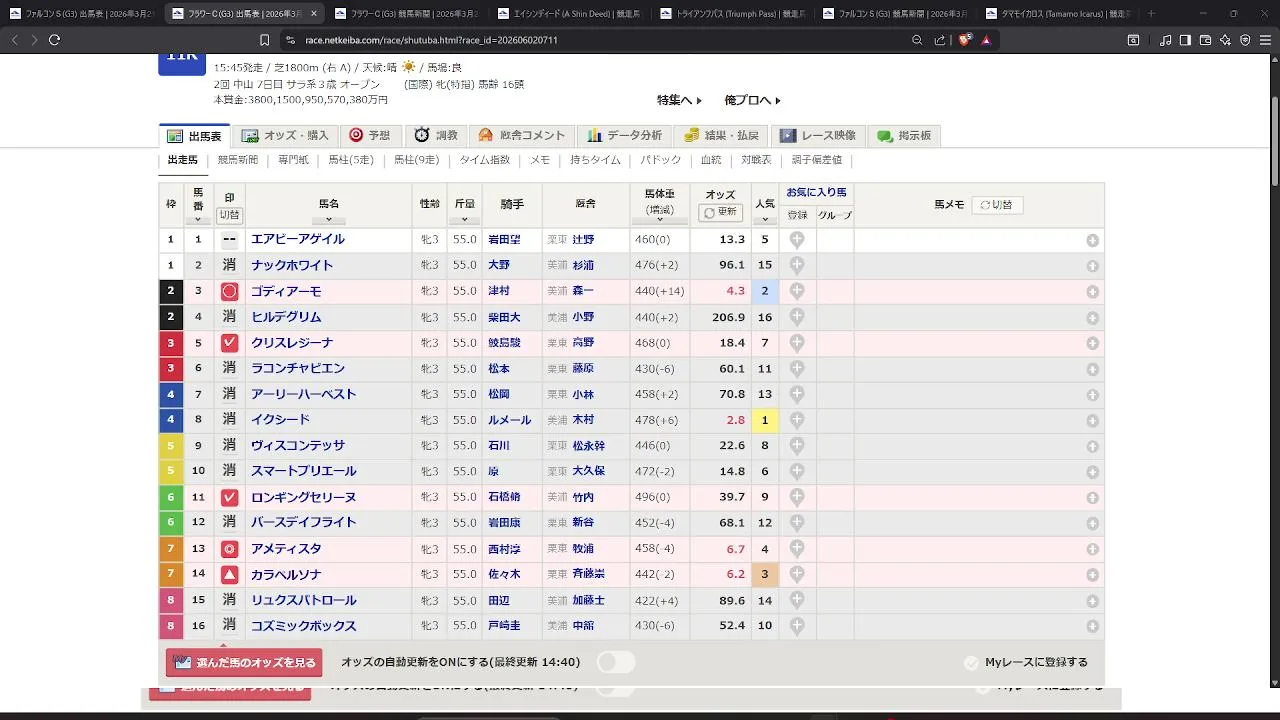Click the Brave Rewards triangle icon

pyautogui.click(x=986, y=40)
